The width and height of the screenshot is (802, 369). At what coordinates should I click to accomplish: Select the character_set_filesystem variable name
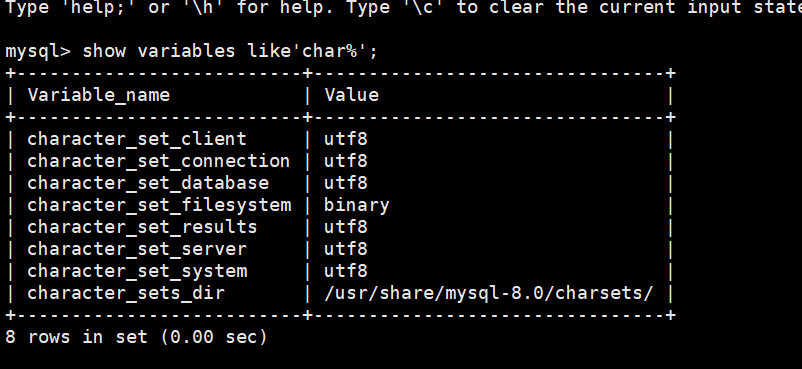click(x=159, y=205)
